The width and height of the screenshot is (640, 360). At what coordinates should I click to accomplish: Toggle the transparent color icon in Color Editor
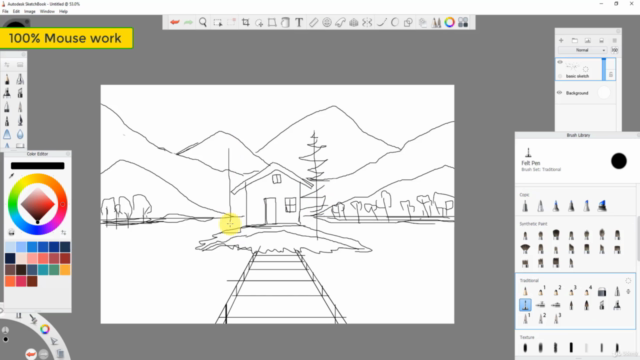tap(11, 232)
